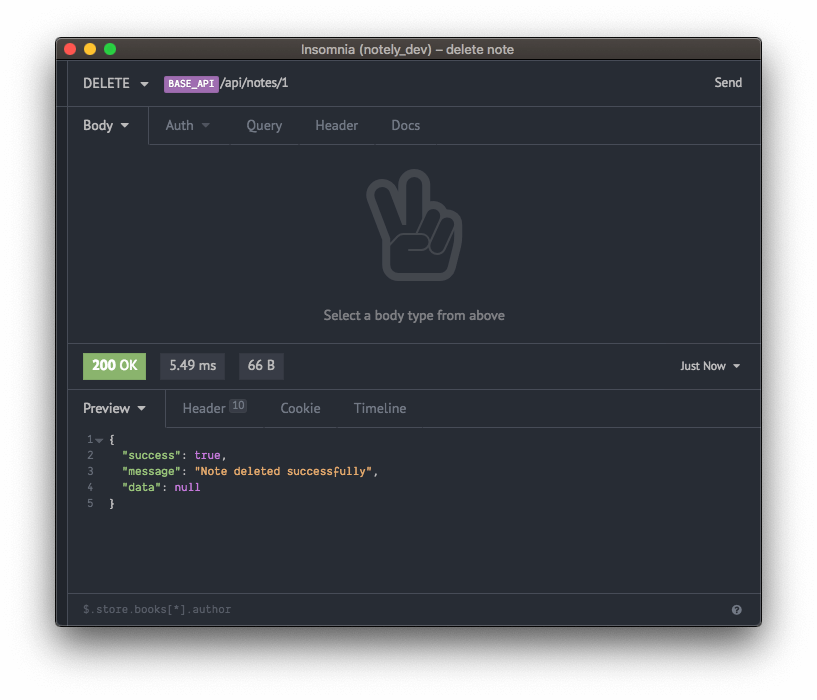Show the Timeline tab
The image size is (817, 700).
[380, 408]
